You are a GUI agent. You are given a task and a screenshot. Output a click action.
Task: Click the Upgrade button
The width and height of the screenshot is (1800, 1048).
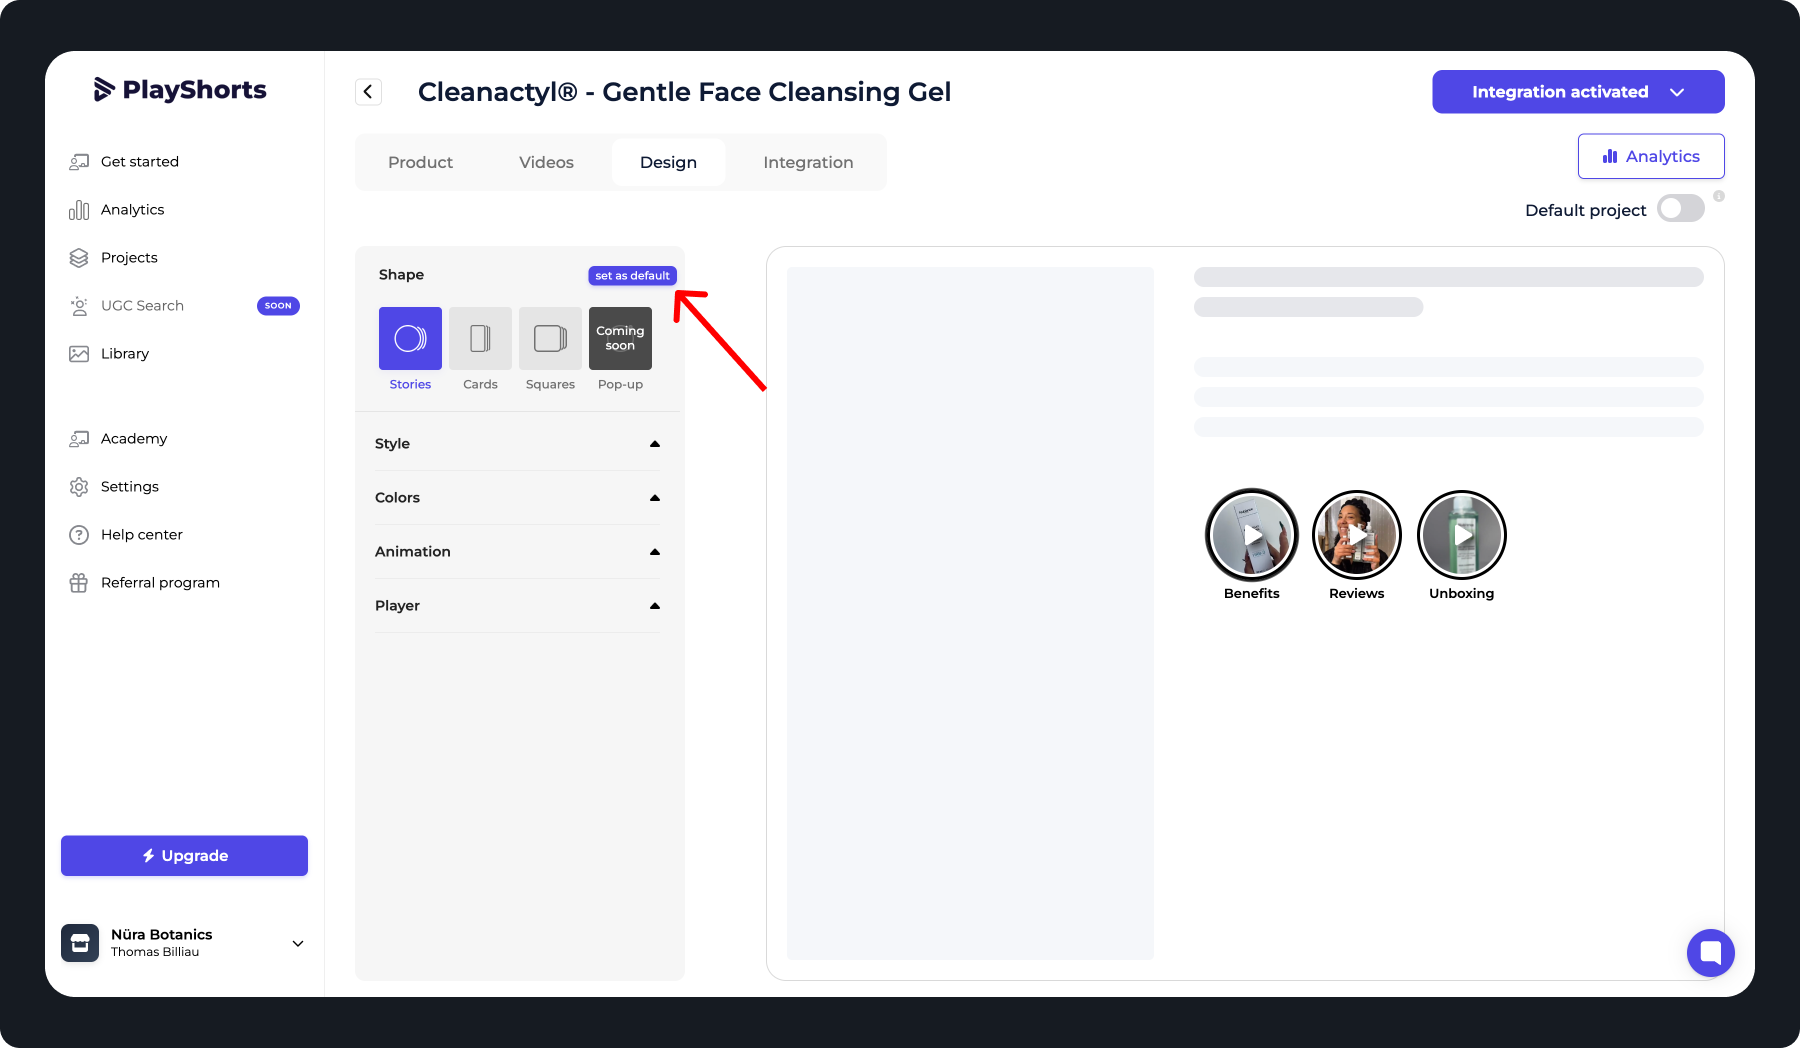click(184, 856)
